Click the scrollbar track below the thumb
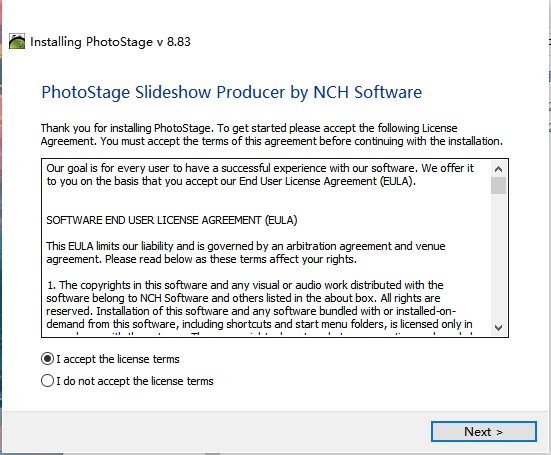Image resolution: width=551 pixels, height=455 pixels. 498,257
